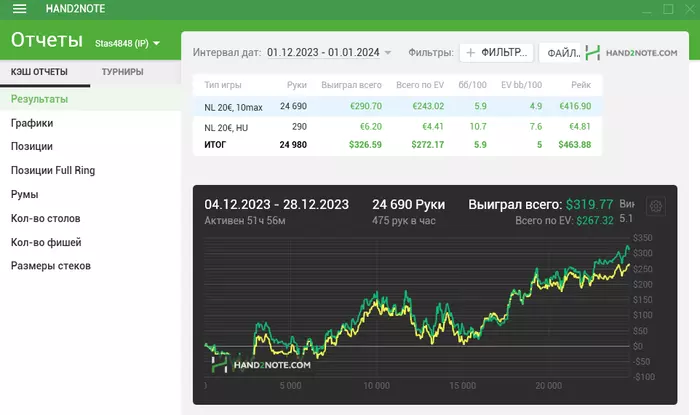Open date interval dropdown arrow

pyautogui.click(x=388, y=53)
